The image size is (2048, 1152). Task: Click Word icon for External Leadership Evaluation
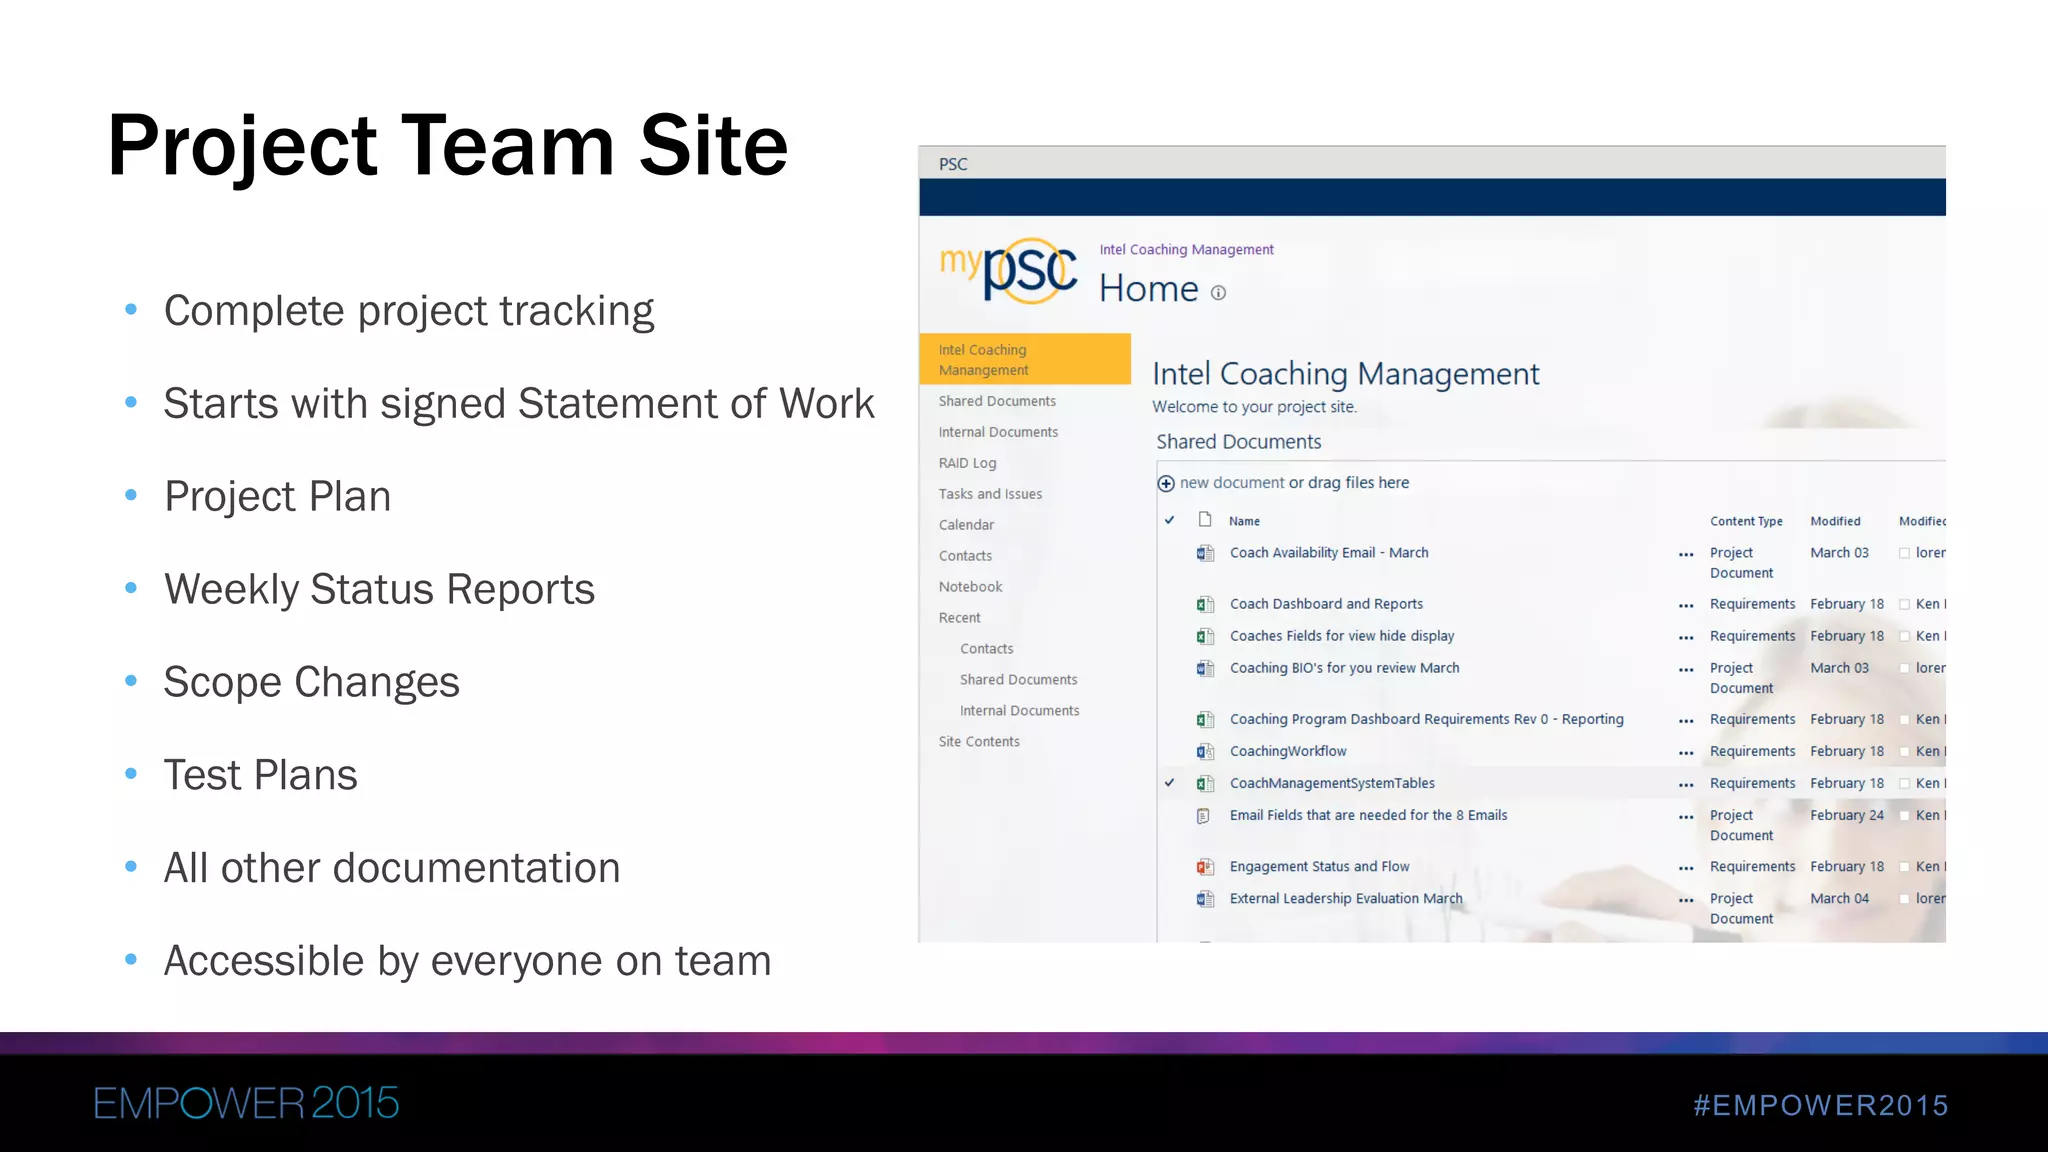coord(1206,899)
